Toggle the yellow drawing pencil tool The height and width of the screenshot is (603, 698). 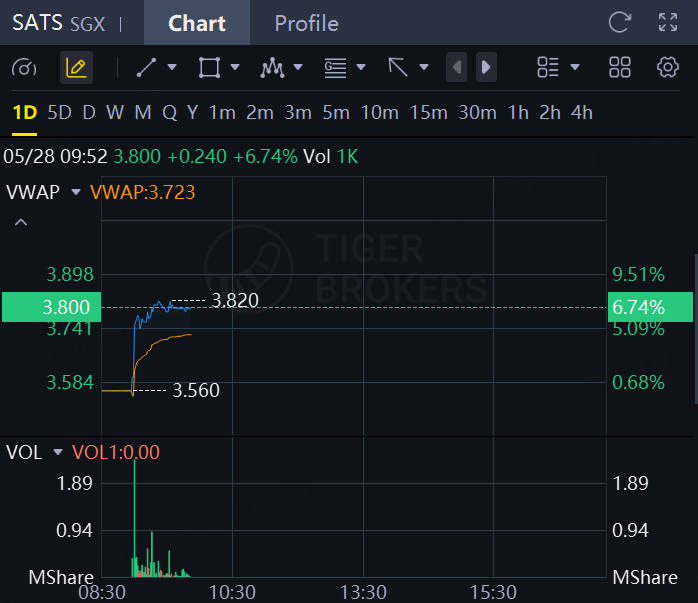pyautogui.click(x=76, y=68)
